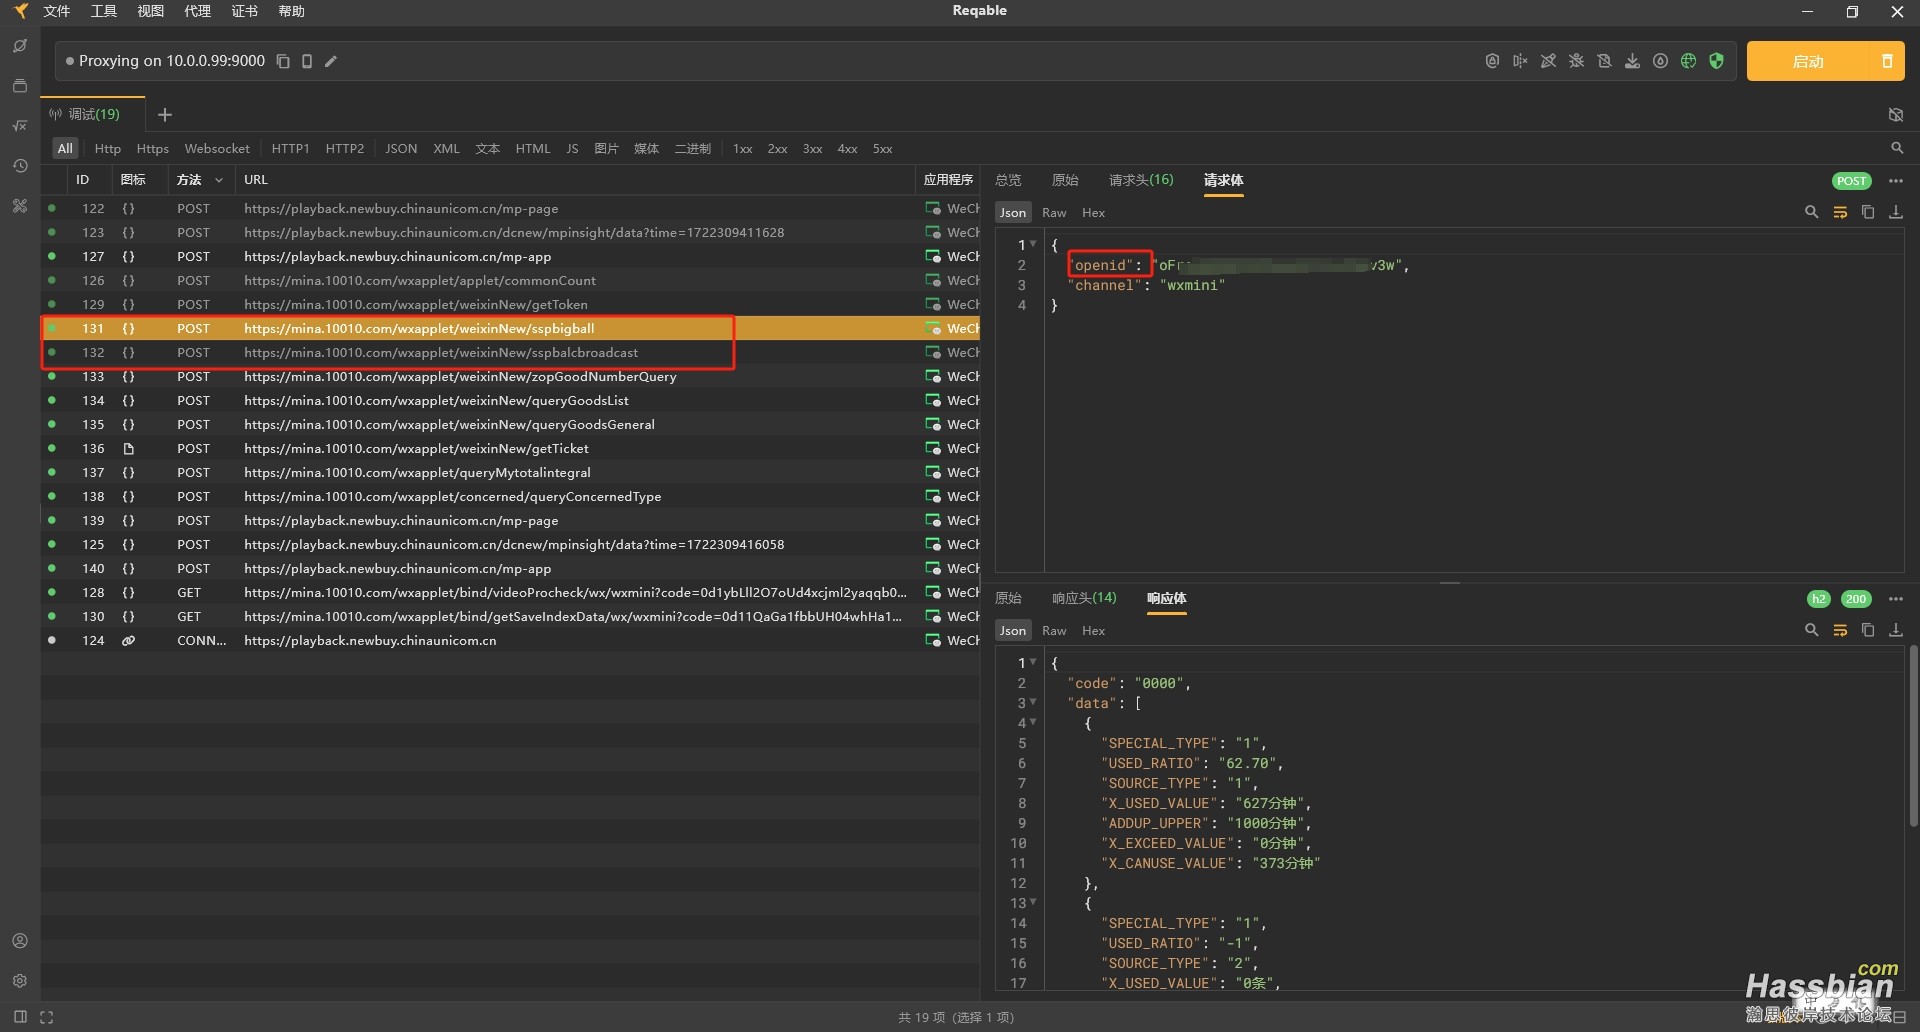Edit the proxy address with pencil icon
This screenshot has width=1920, height=1032.
point(331,61)
